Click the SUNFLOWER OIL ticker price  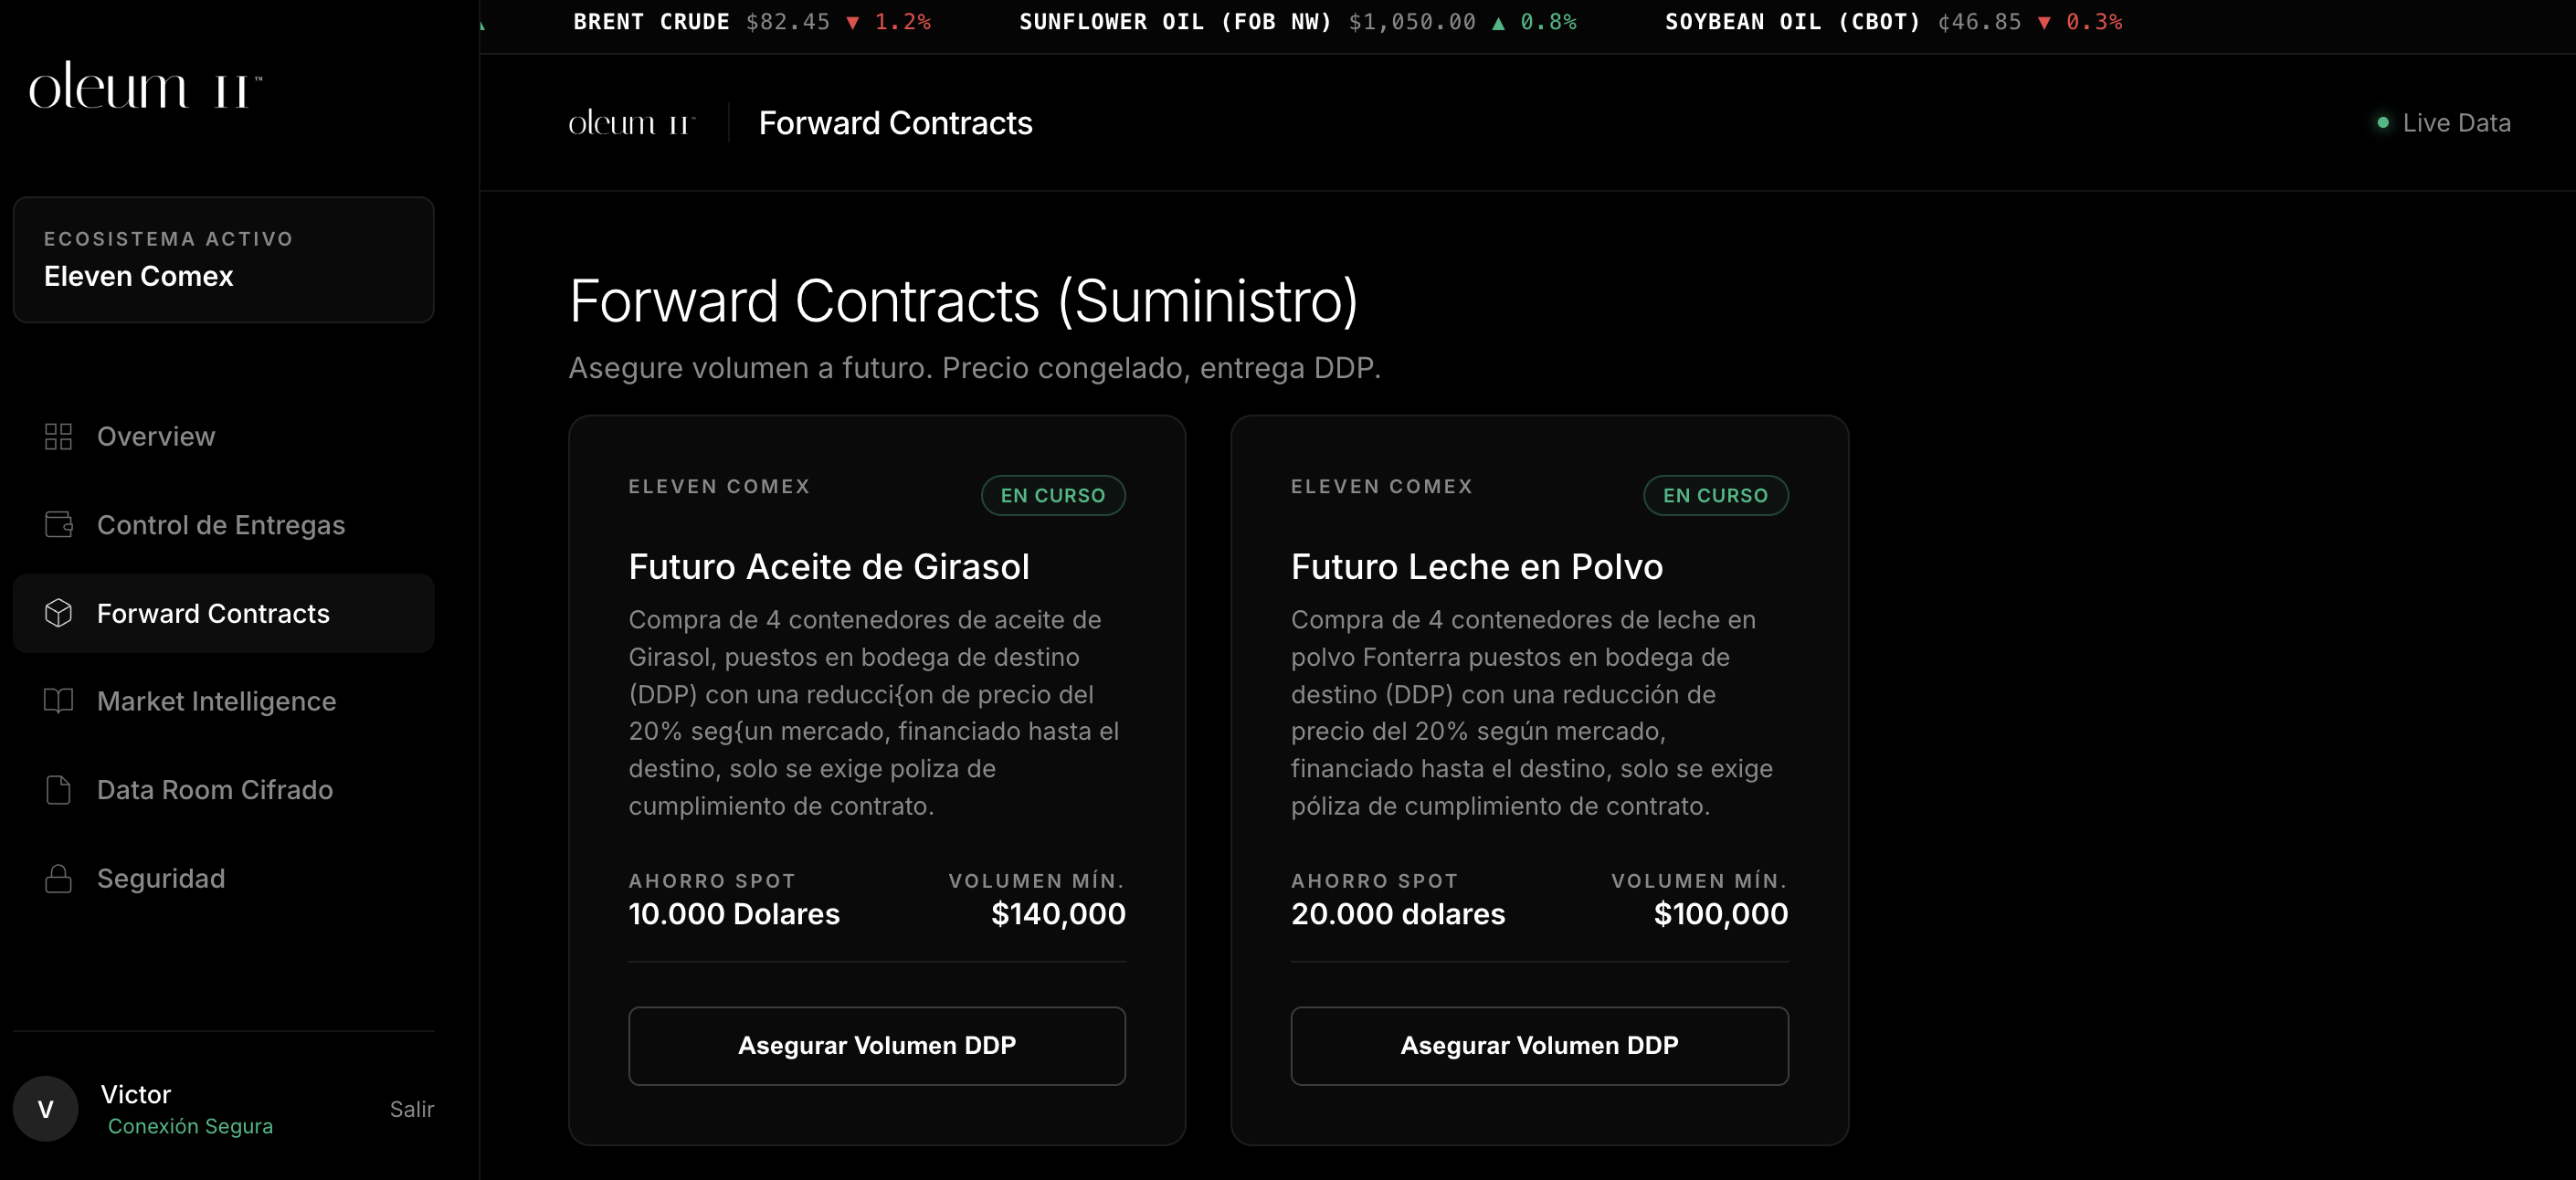(1411, 21)
